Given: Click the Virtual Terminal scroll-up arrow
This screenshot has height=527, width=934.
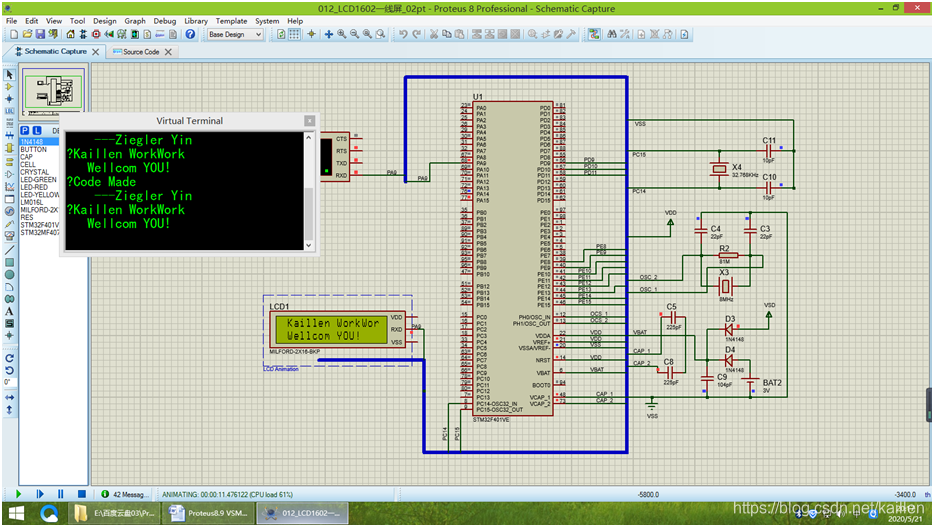Looking at the screenshot, I should [309, 138].
